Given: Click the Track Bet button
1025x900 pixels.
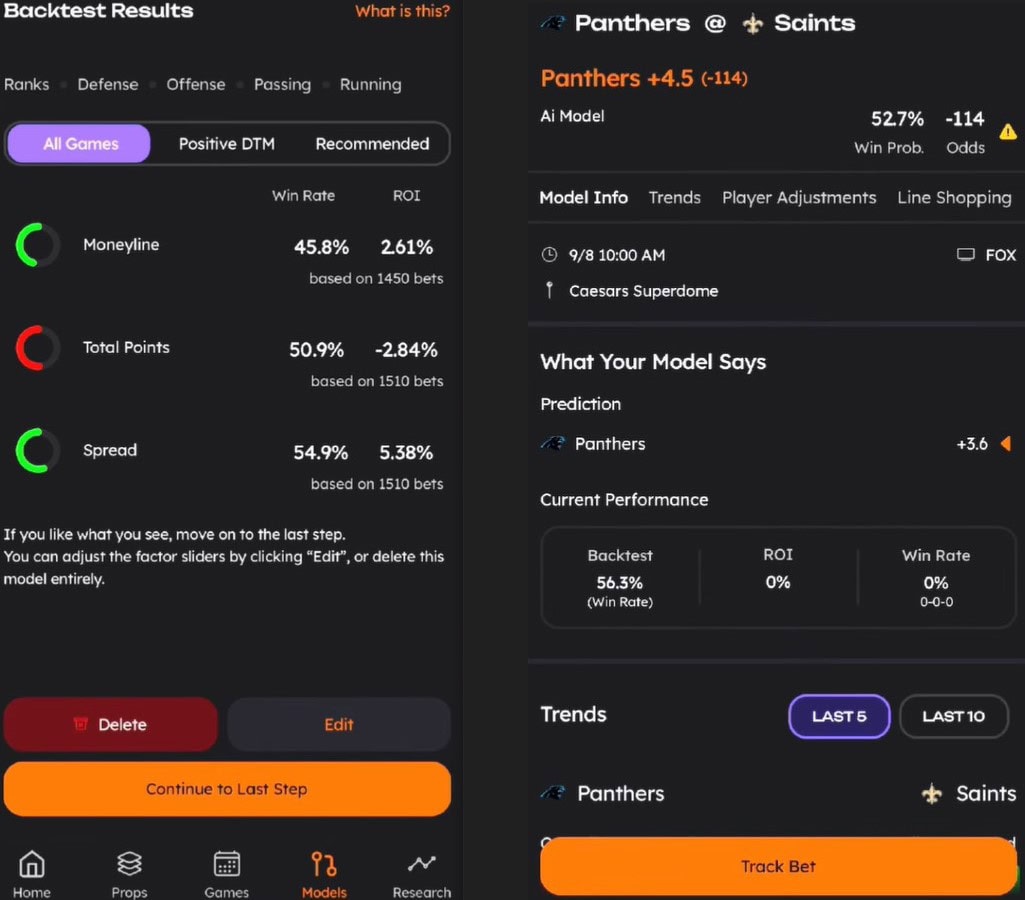Looking at the screenshot, I should click(x=779, y=867).
